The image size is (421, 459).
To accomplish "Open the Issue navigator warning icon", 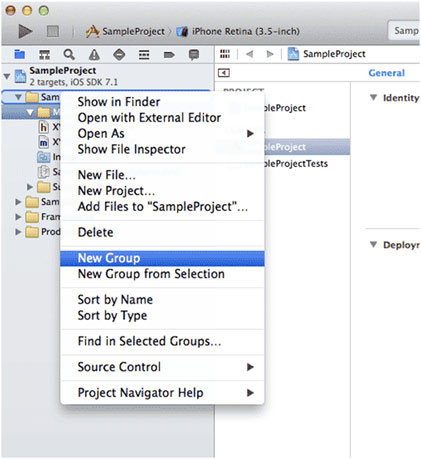I will point(94,54).
